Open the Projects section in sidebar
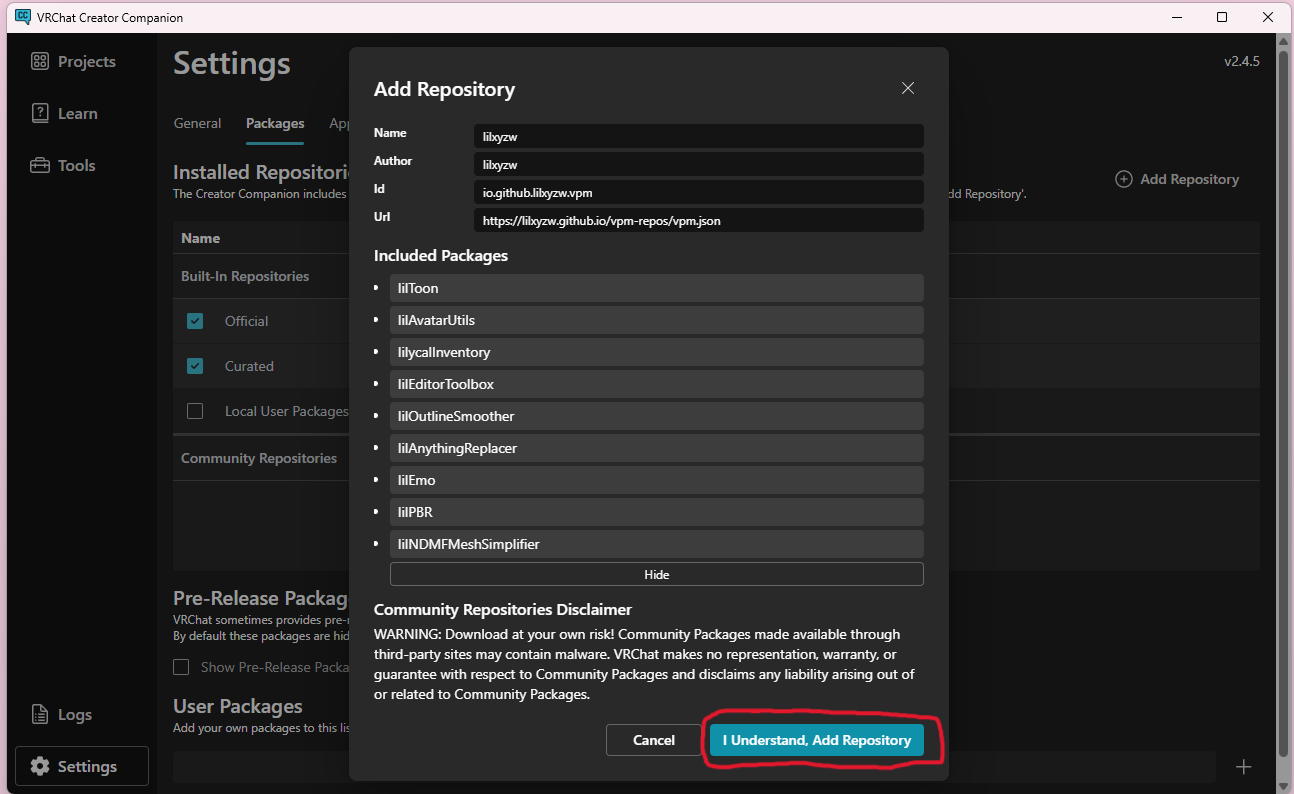 74,62
